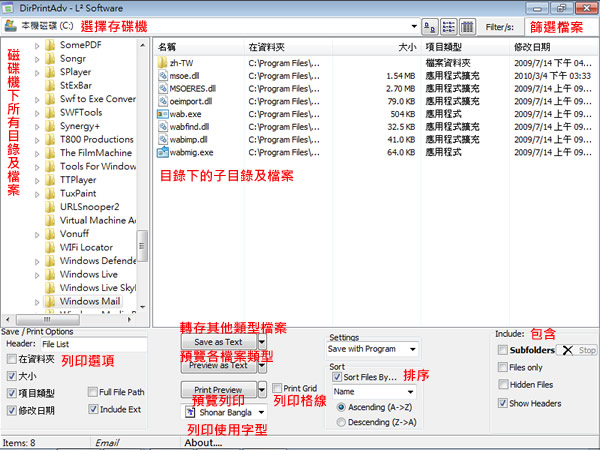The height and width of the screenshot is (450, 600).
Task: Click the Windows Live Skyl folder icon
Action: 50,288
